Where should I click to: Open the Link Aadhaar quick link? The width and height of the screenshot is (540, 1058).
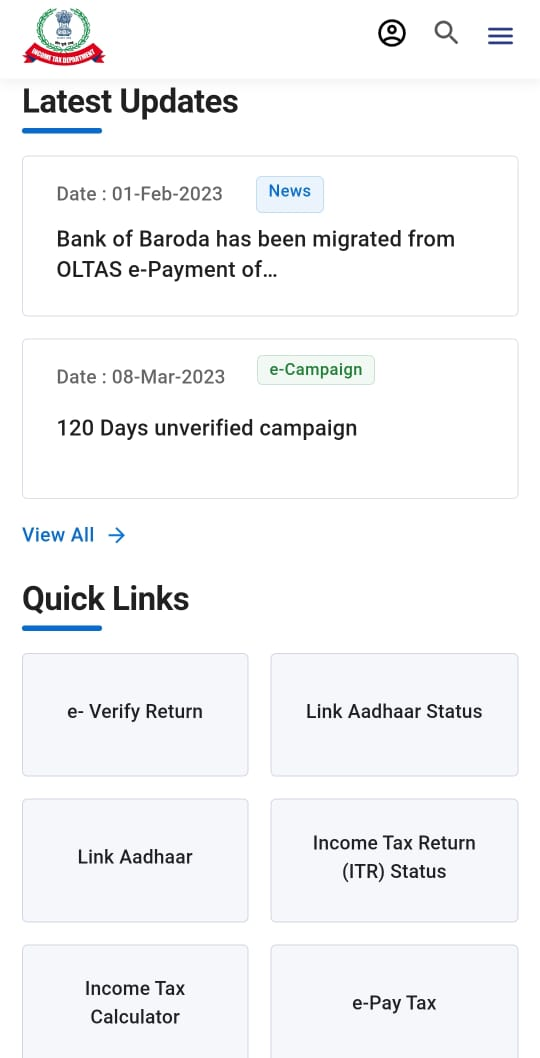[135, 860]
